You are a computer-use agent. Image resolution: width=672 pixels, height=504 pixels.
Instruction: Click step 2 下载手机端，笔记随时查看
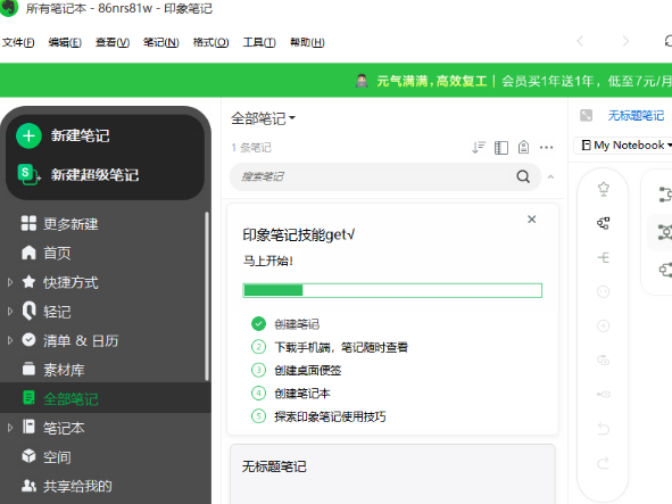click(341, 347)
